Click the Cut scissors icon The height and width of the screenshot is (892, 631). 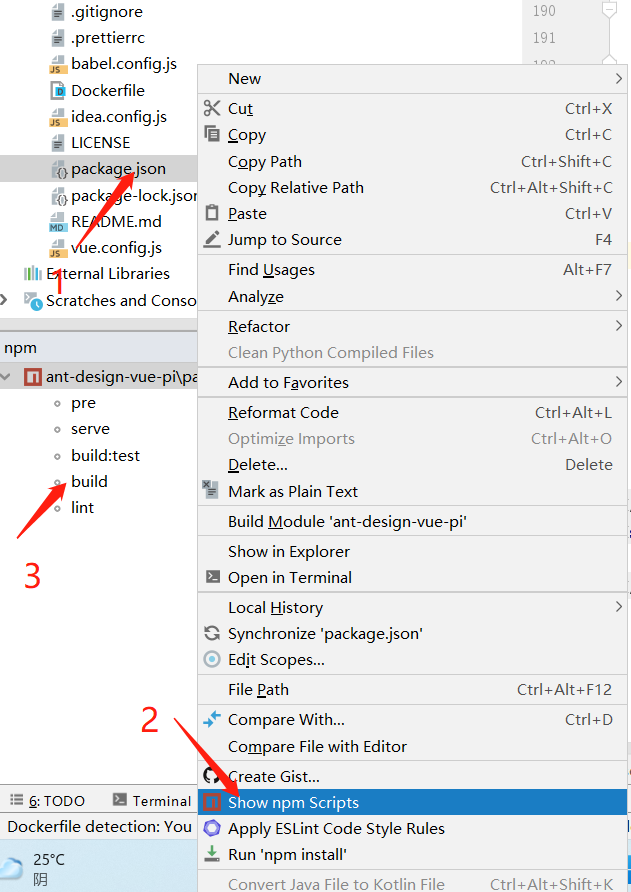tap(212, 108)
